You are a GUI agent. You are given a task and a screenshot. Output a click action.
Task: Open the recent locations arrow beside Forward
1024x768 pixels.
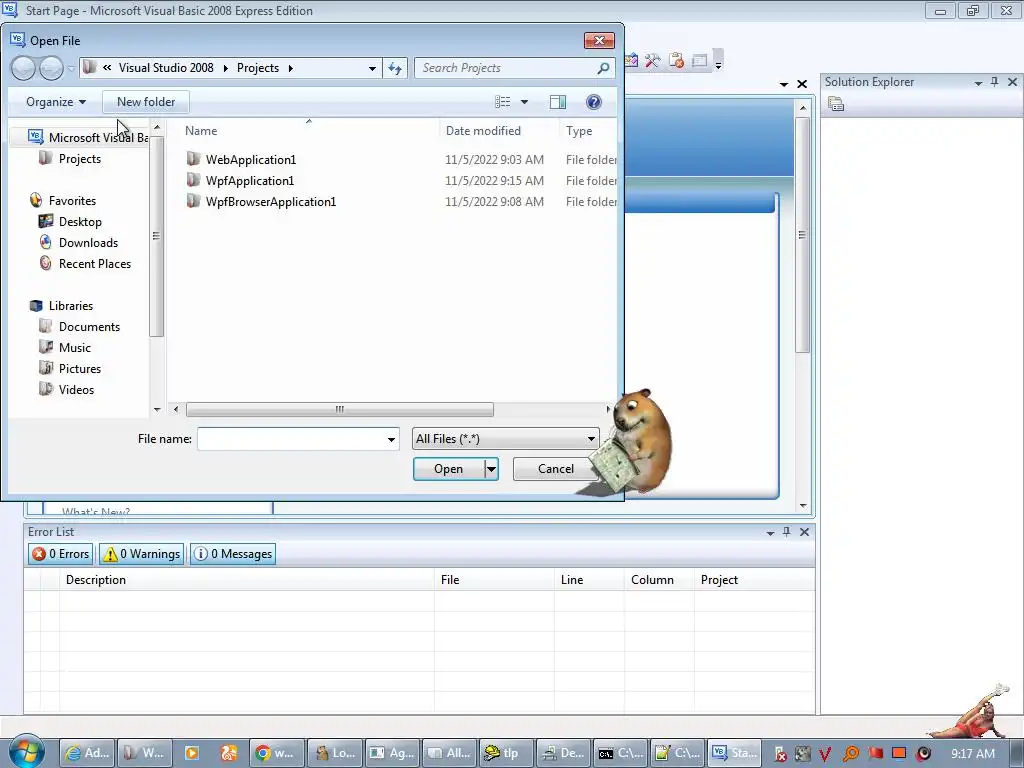click(x=71, y=68)
